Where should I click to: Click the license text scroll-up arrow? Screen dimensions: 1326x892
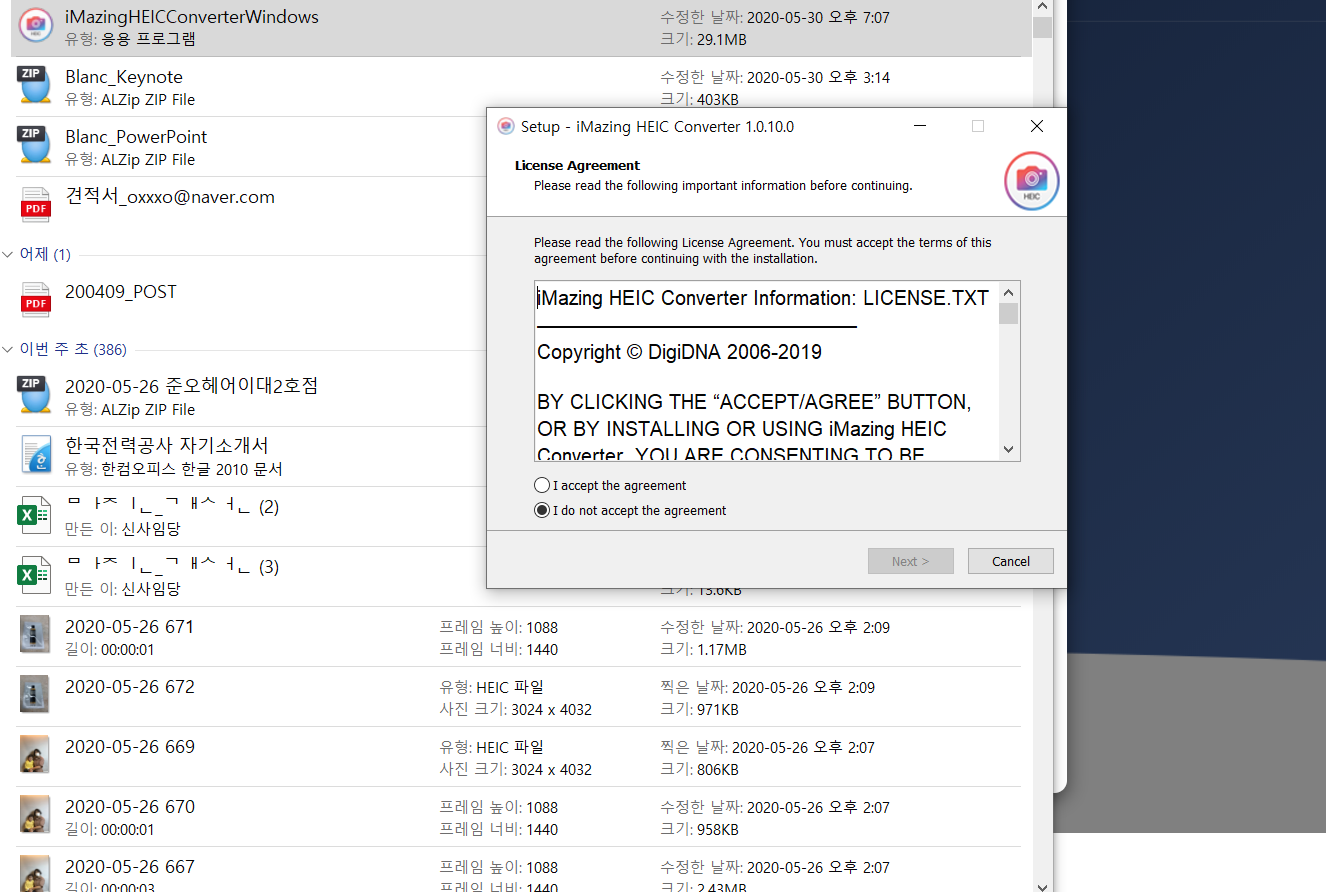[1008, 293]
